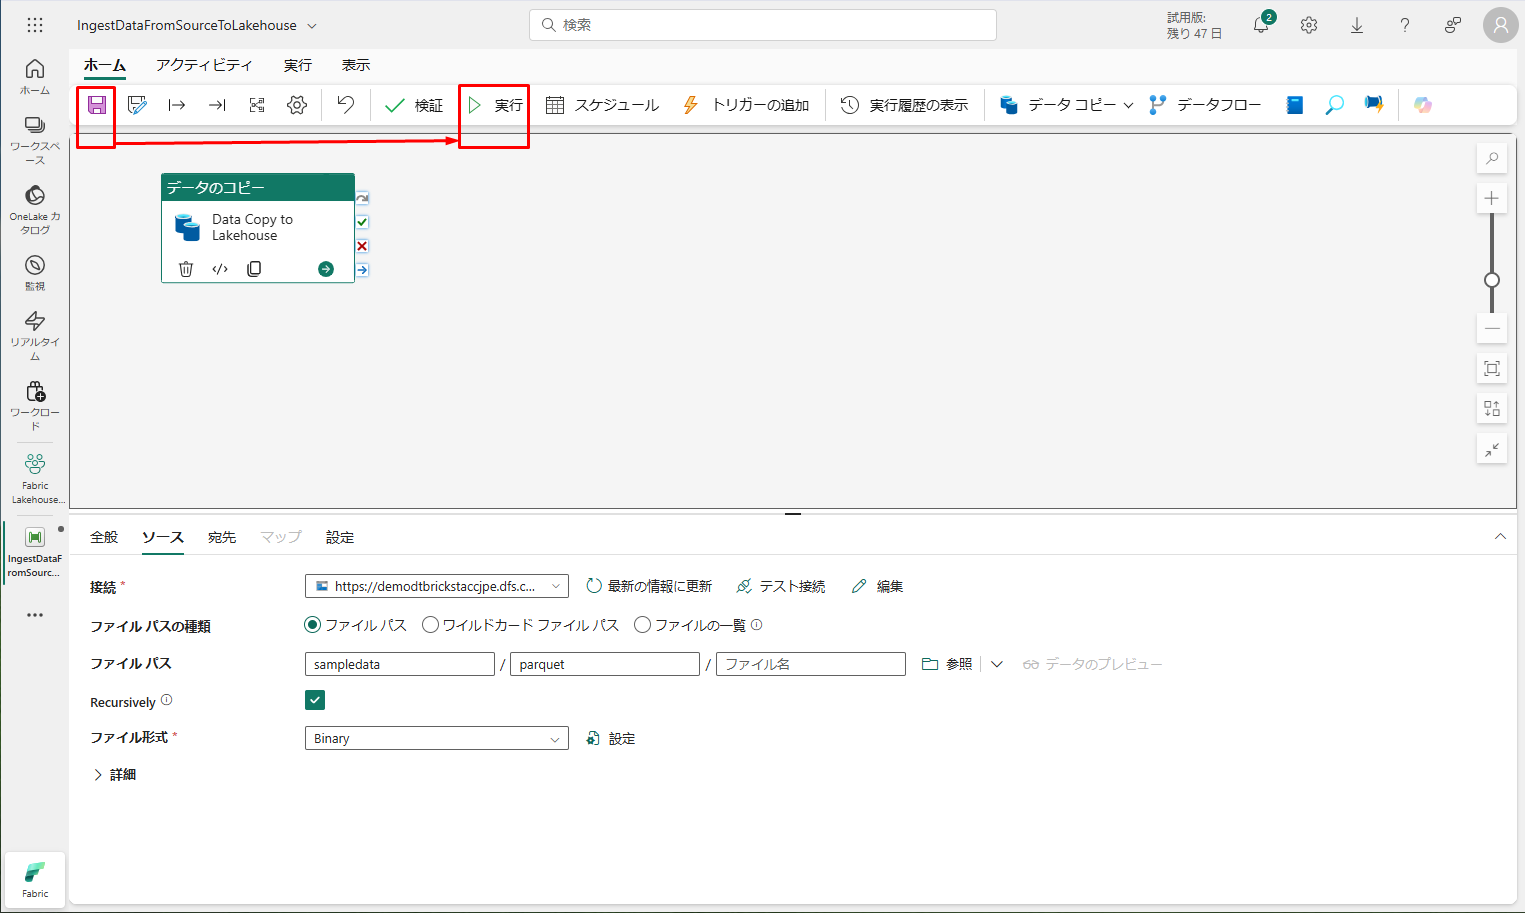Open notifications bell
The width and height of the screenshot is (1525, 913).
(1261, 25)
